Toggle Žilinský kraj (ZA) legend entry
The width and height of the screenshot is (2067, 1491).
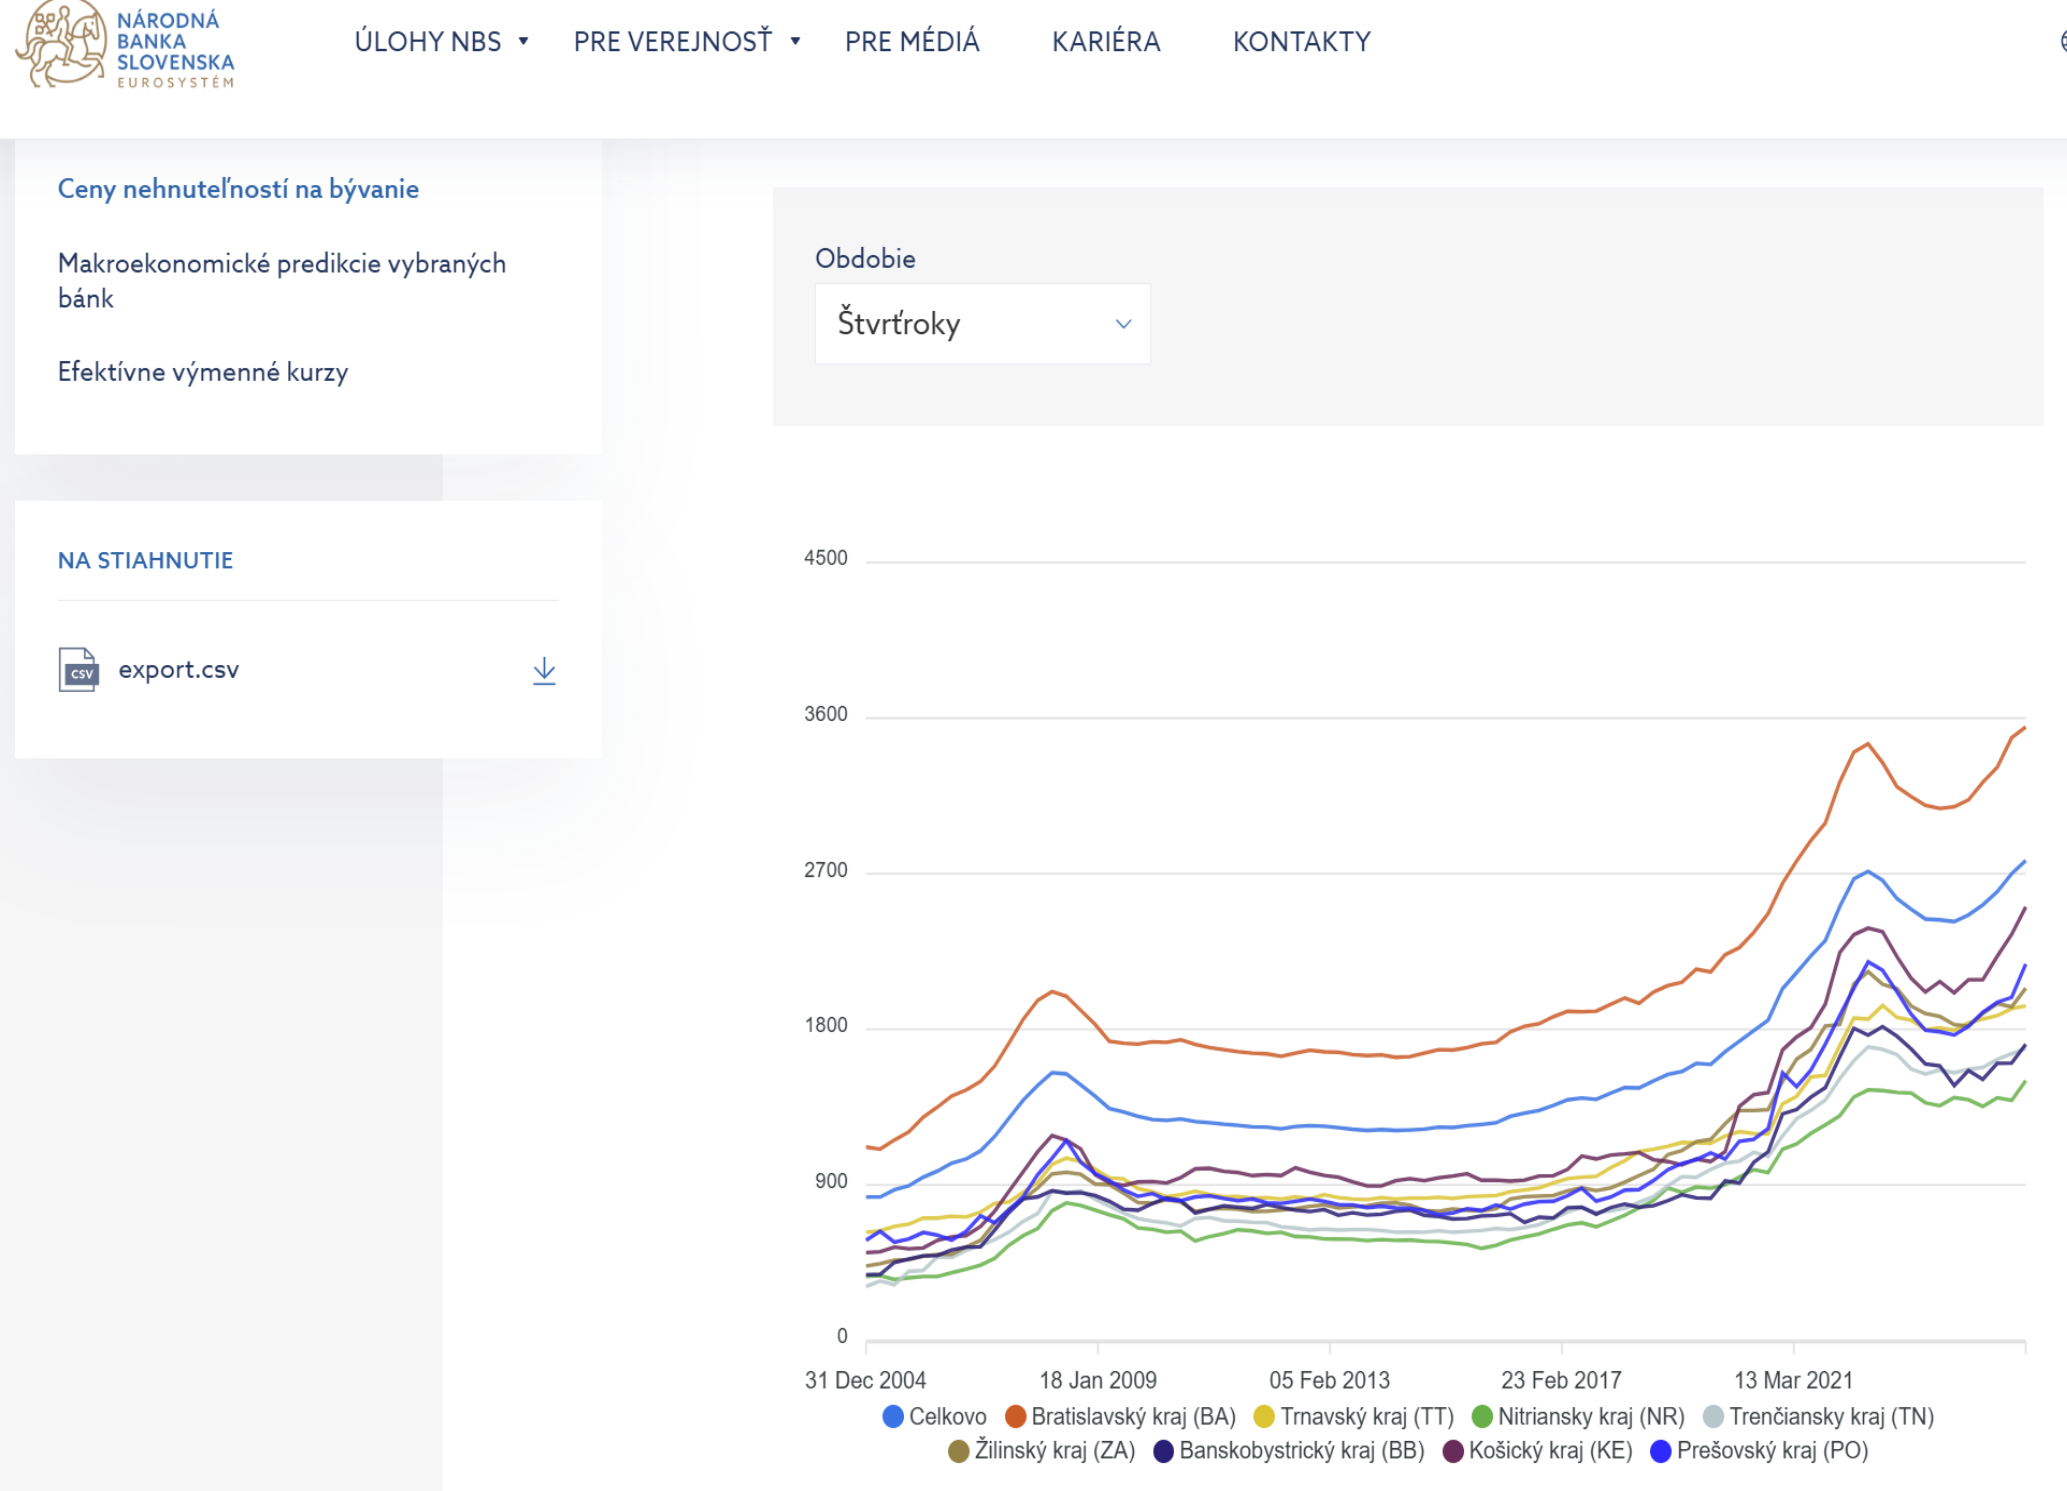1041,1450
